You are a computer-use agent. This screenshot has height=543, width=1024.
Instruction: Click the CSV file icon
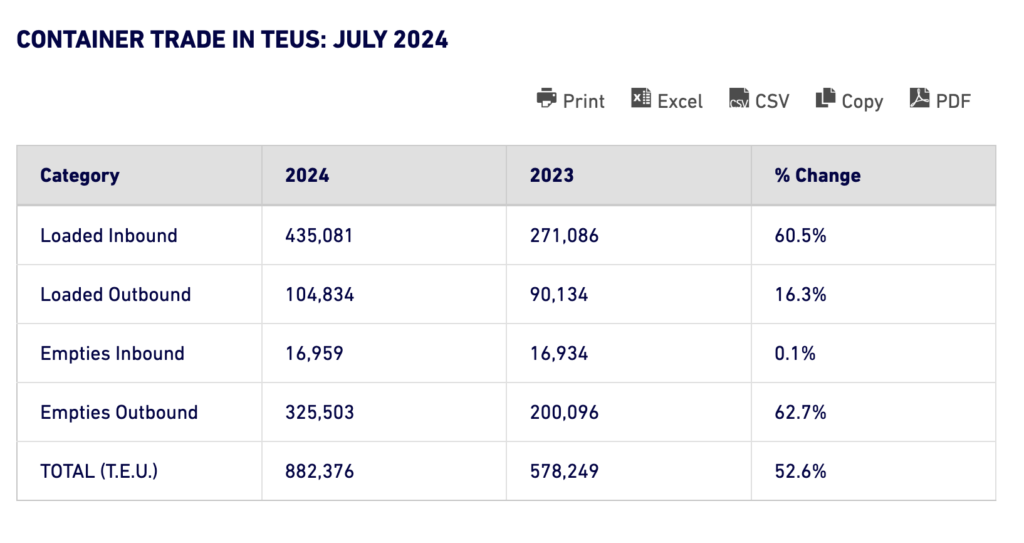(739, 98)
